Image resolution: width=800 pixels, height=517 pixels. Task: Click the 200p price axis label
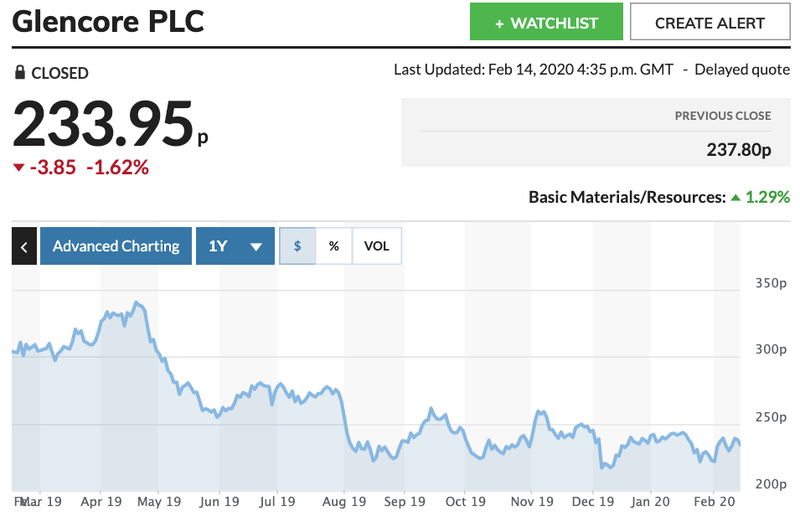pyautogui.click(x=771, y=484)
